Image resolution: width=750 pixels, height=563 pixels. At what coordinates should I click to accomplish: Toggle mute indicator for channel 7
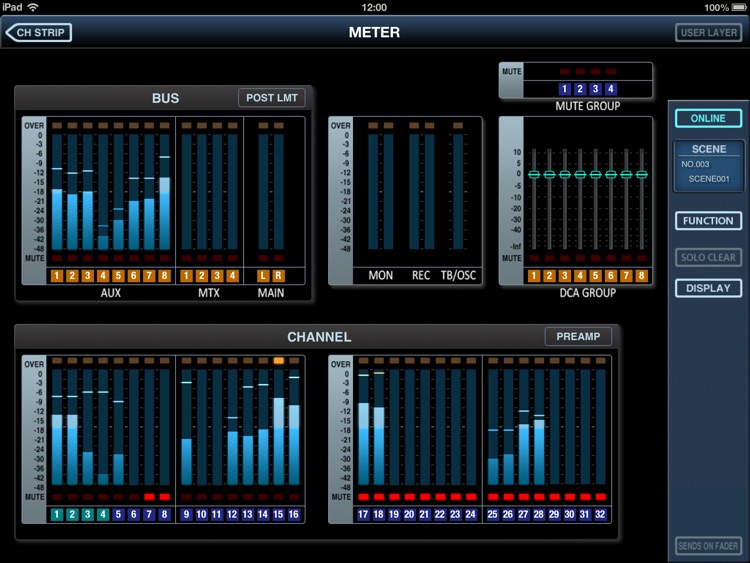click(149, 497)
